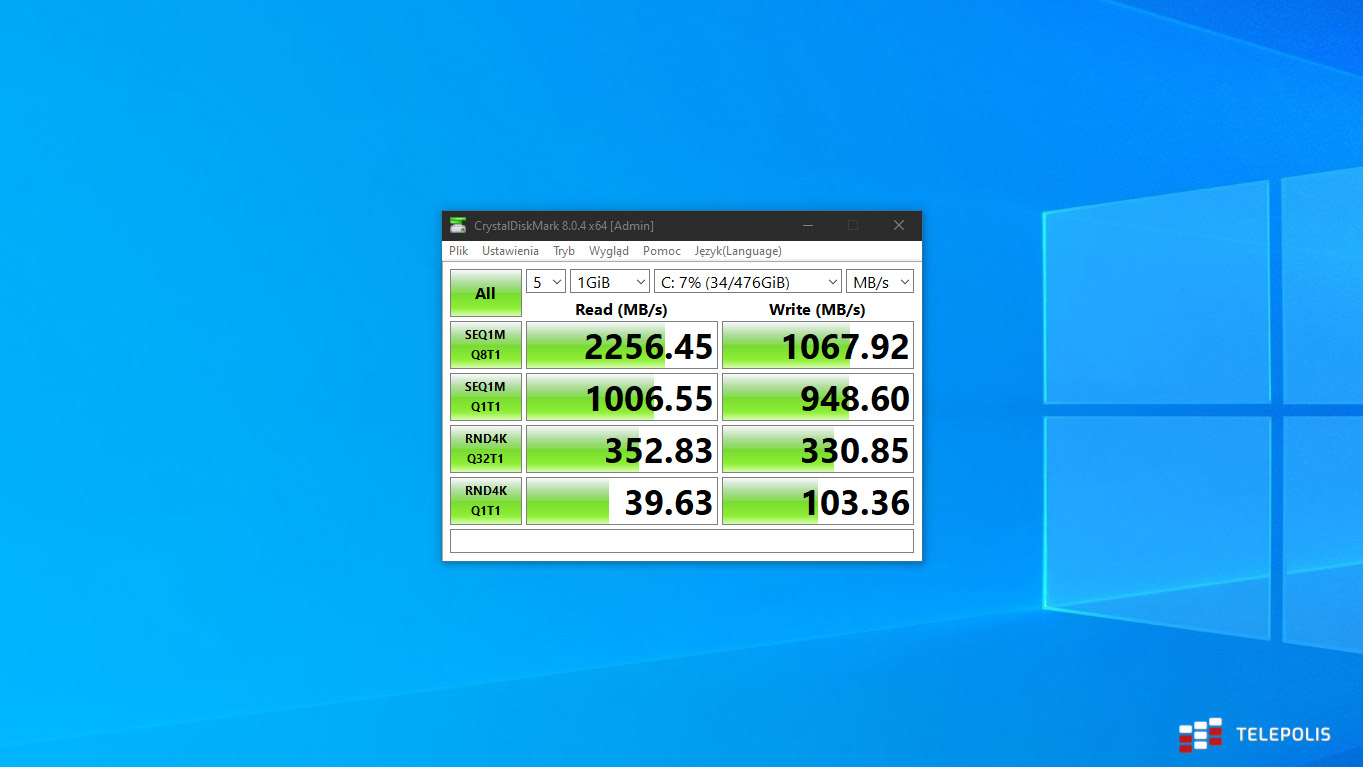Open the Język(Language) menu
This screenshot has height=767, width=1363.
[x=738, y=251]
